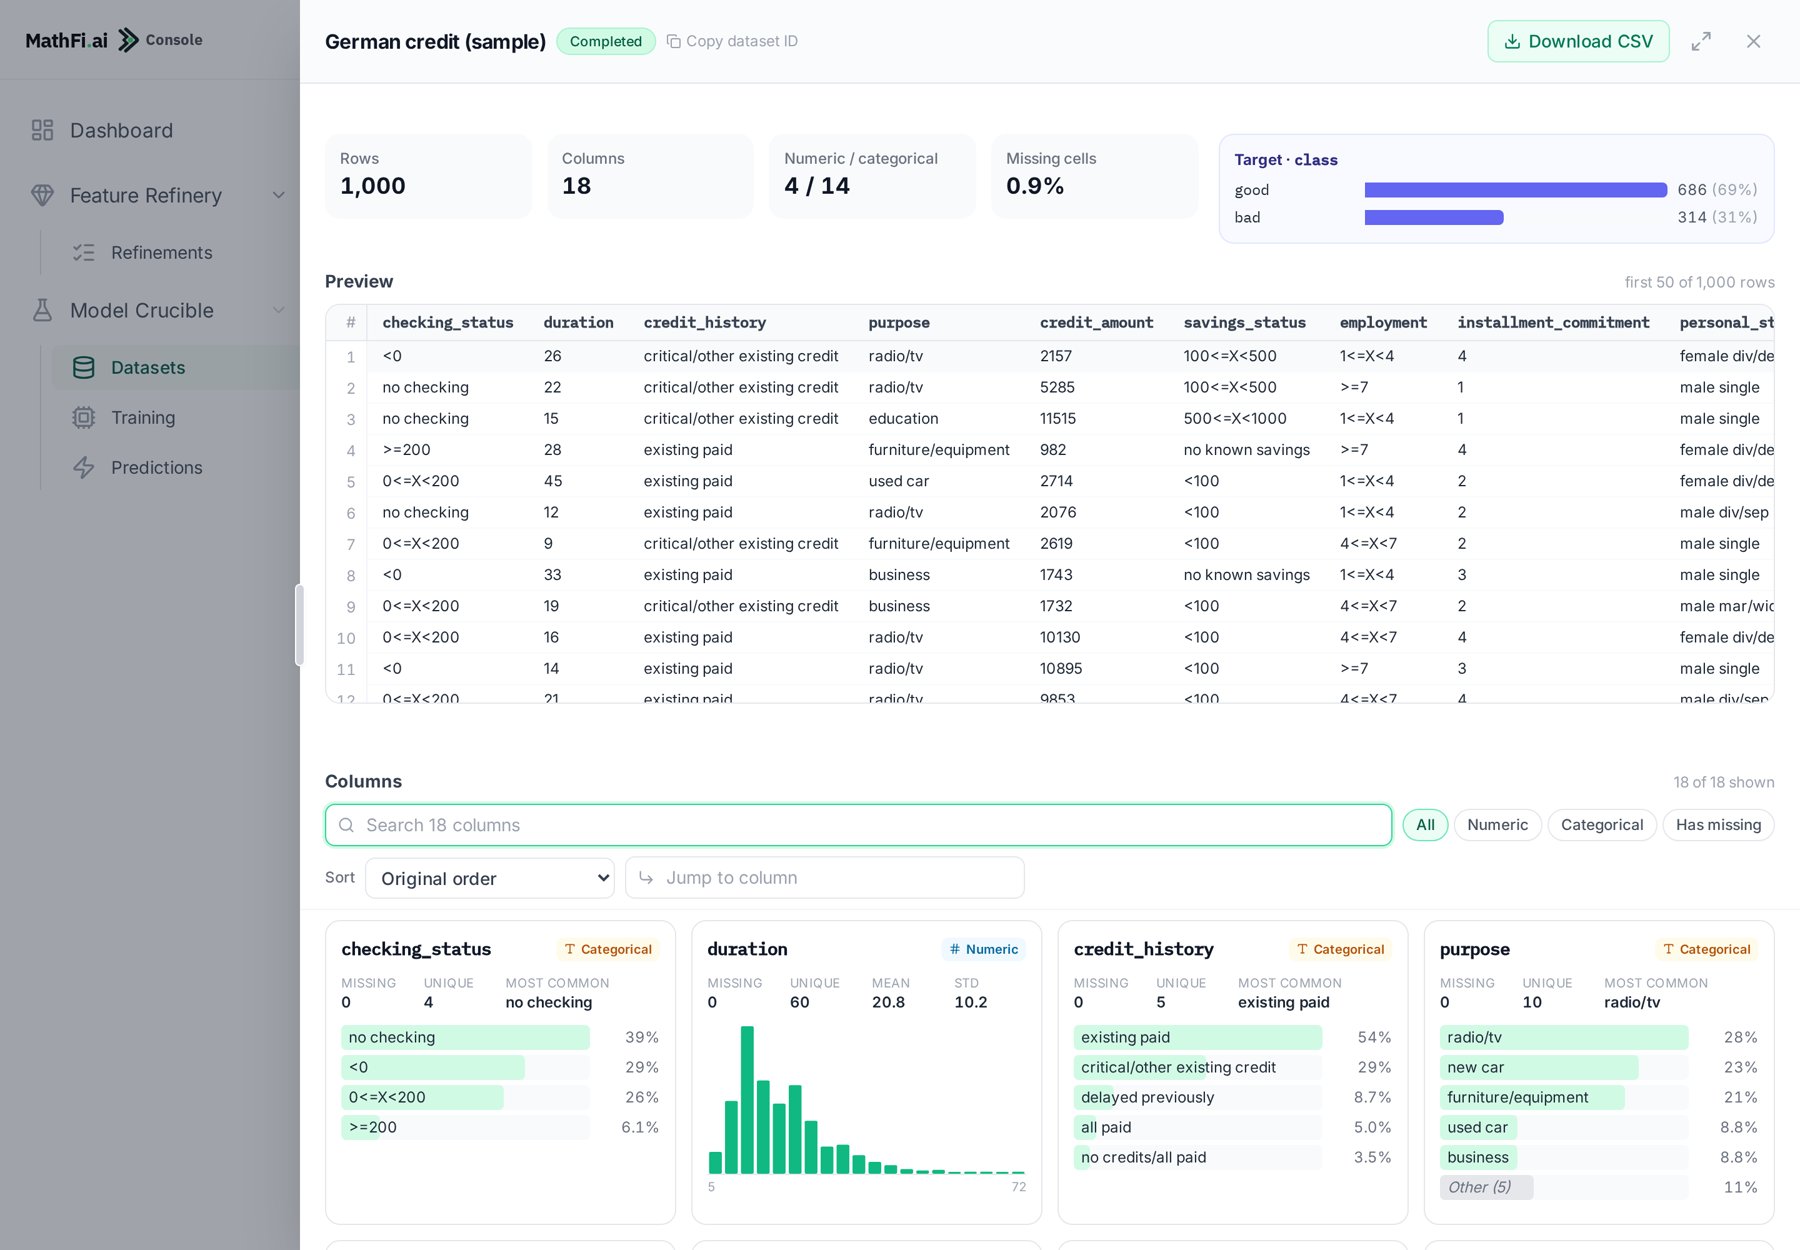Click the Refinements checklist icon
The height and width of the screenshot is (1250, 1800).
click(84, 252)
